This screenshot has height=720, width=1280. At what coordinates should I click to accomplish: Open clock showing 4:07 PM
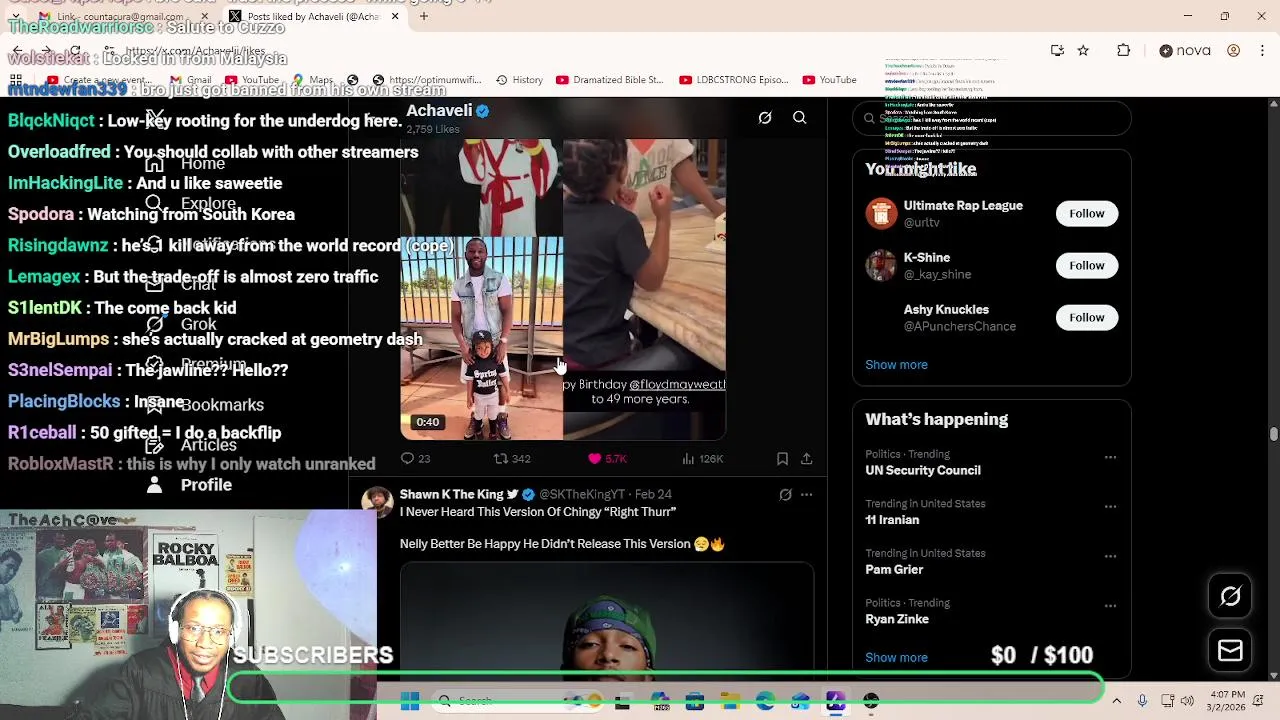tap(1227, 701)
